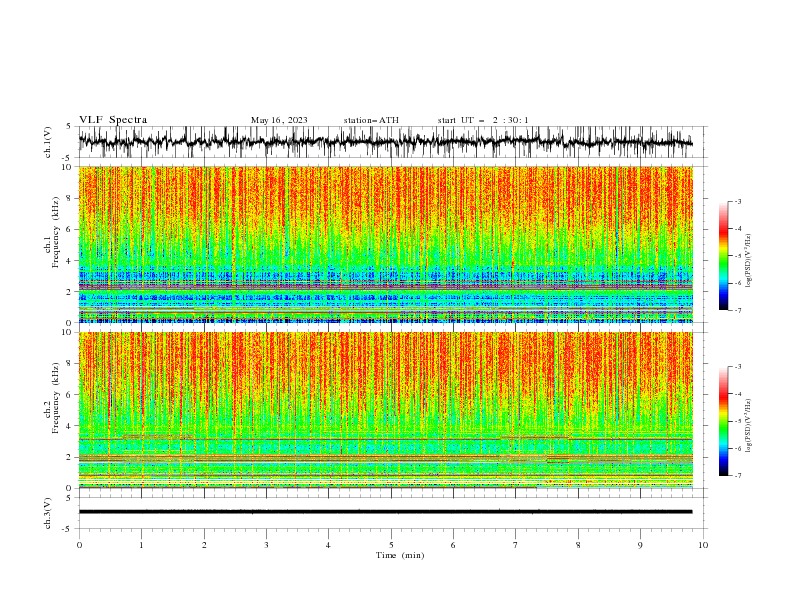Image resolution: width=792 pixels, height=612 pixels.
Task: Click the Time (min) axis title
Action: (x=400, y=555)
